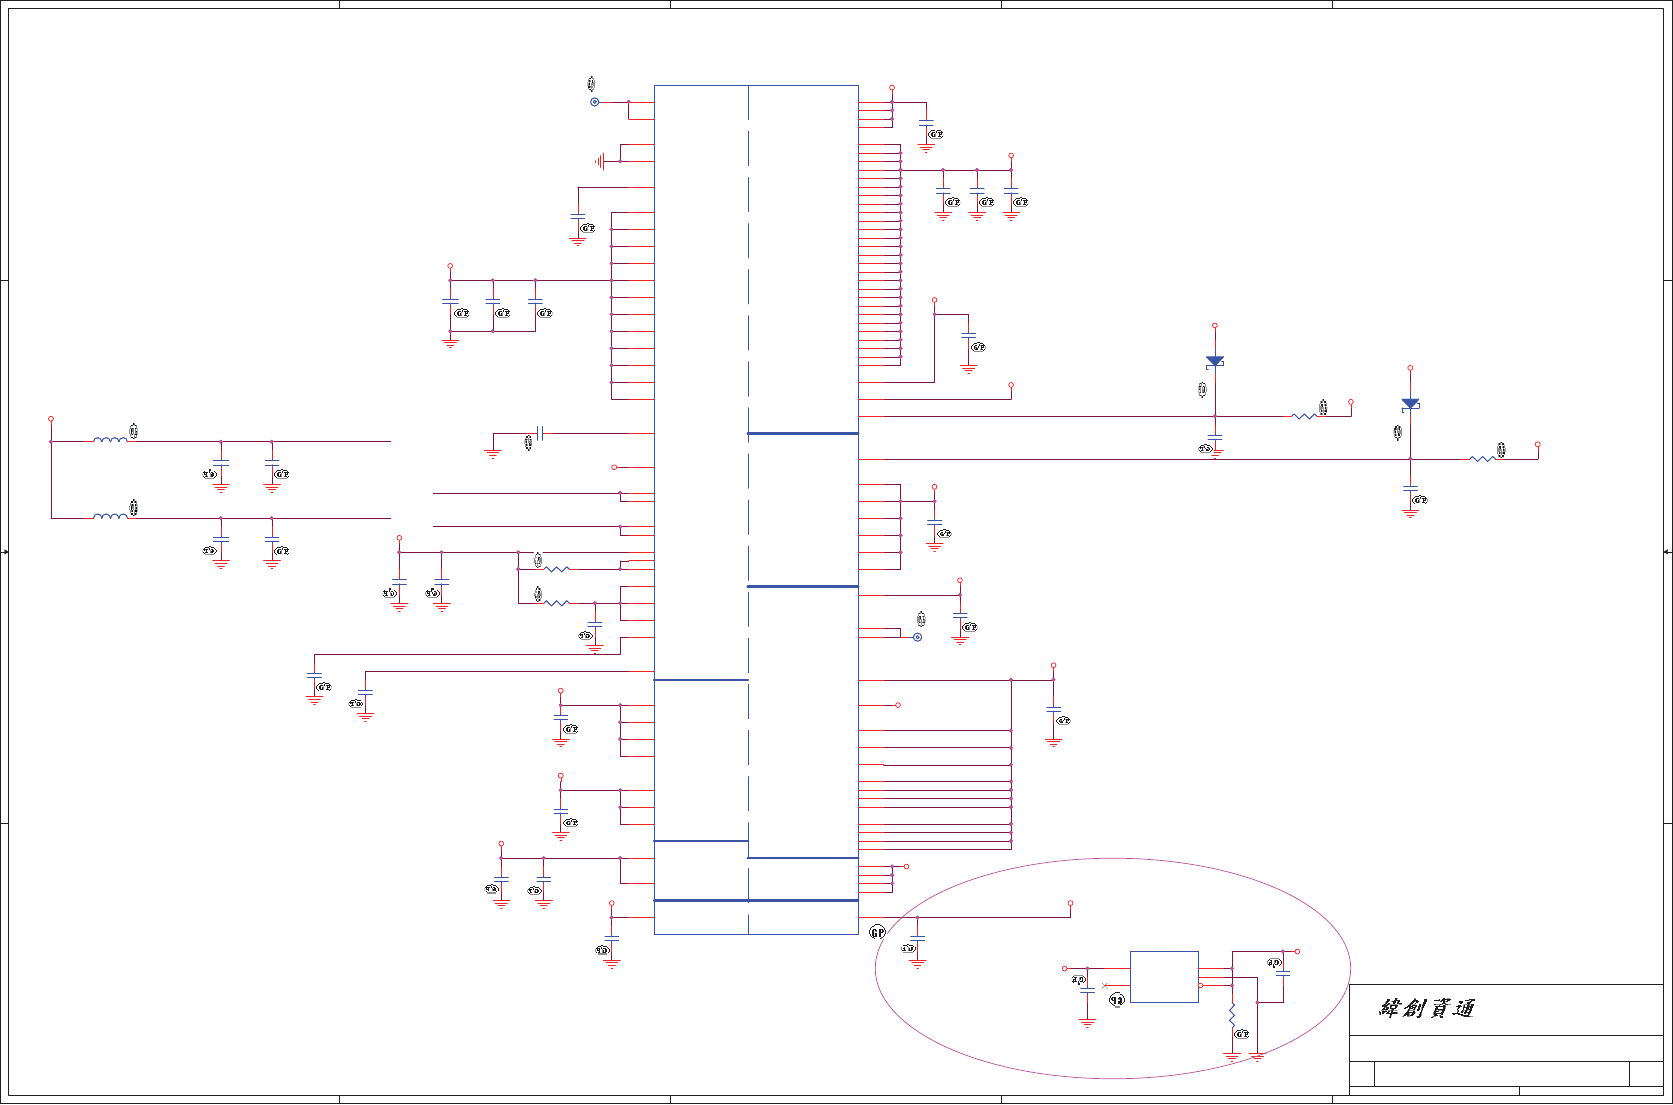Select the left Schottky diode symbol

(x=1215, y=361)
